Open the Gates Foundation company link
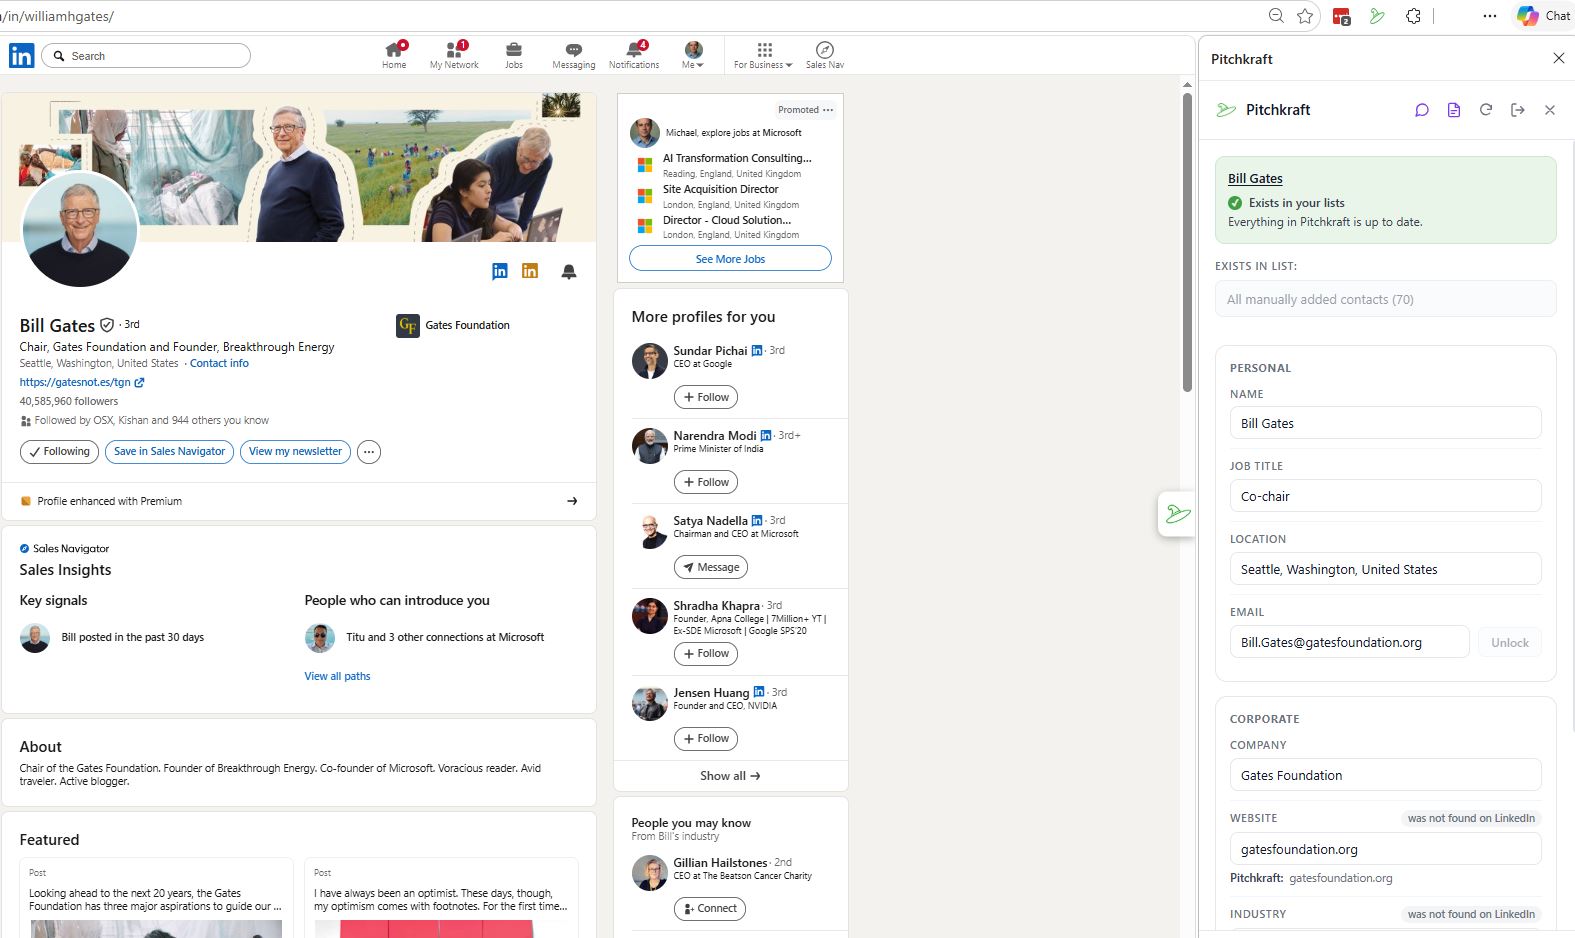 [x=453, y=325]
